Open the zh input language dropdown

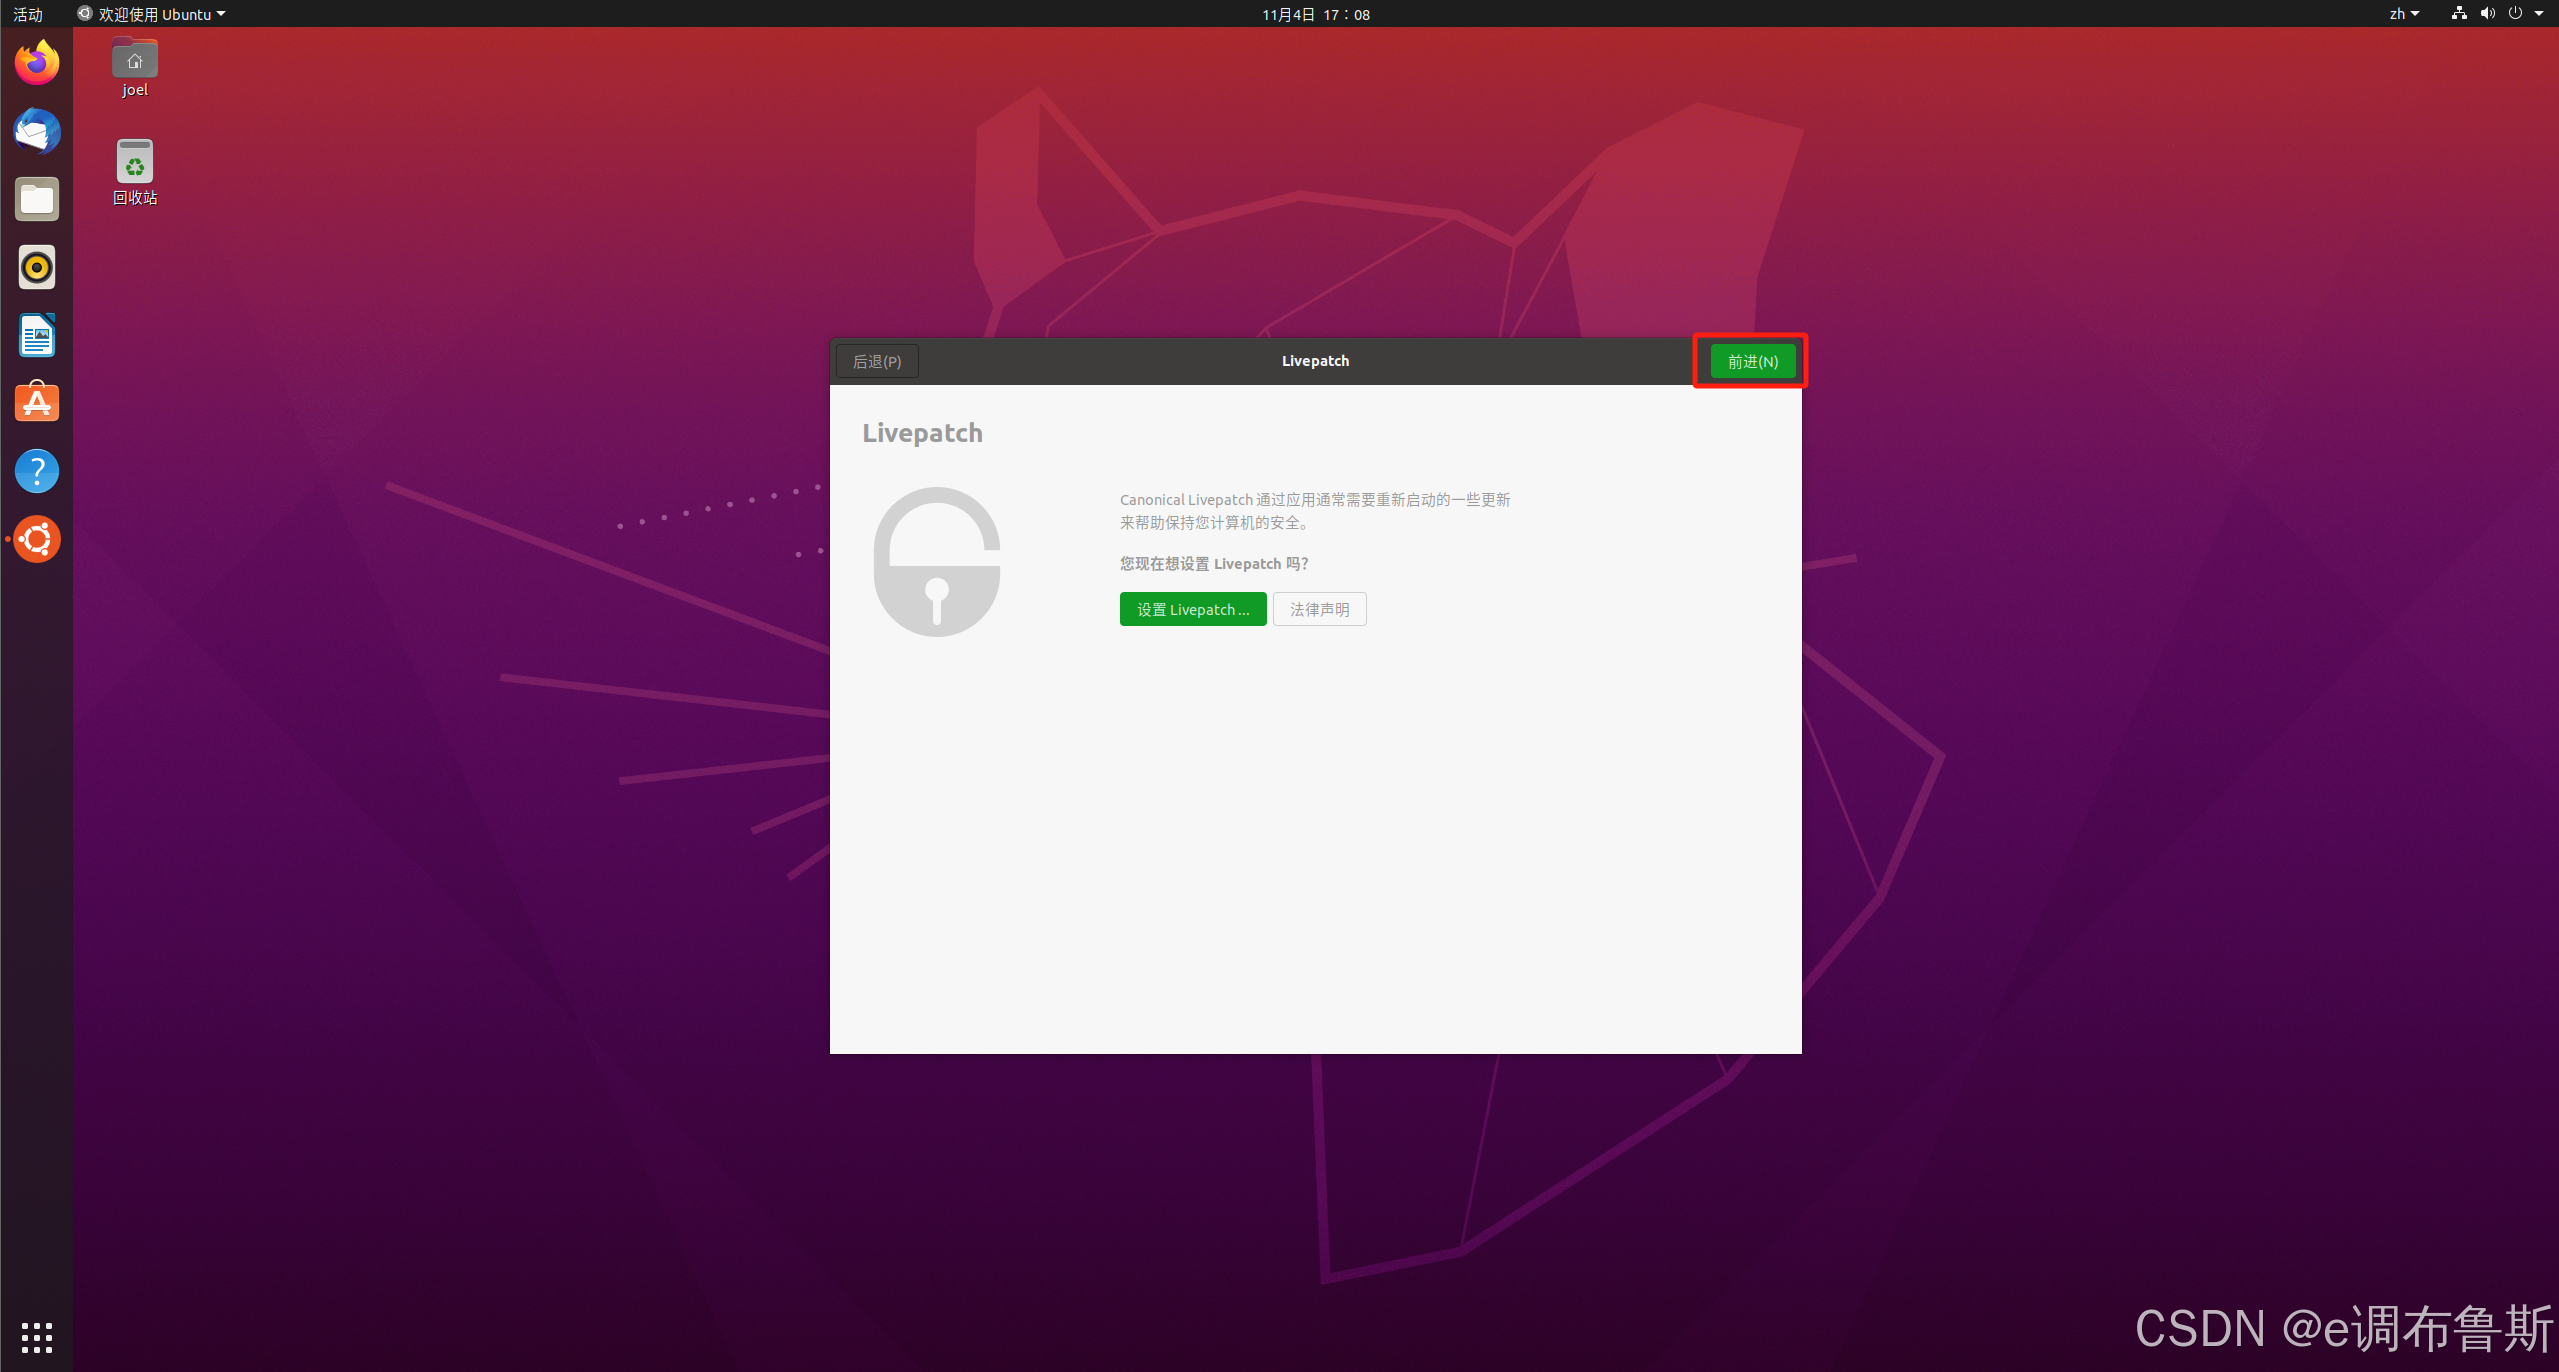2404,14
